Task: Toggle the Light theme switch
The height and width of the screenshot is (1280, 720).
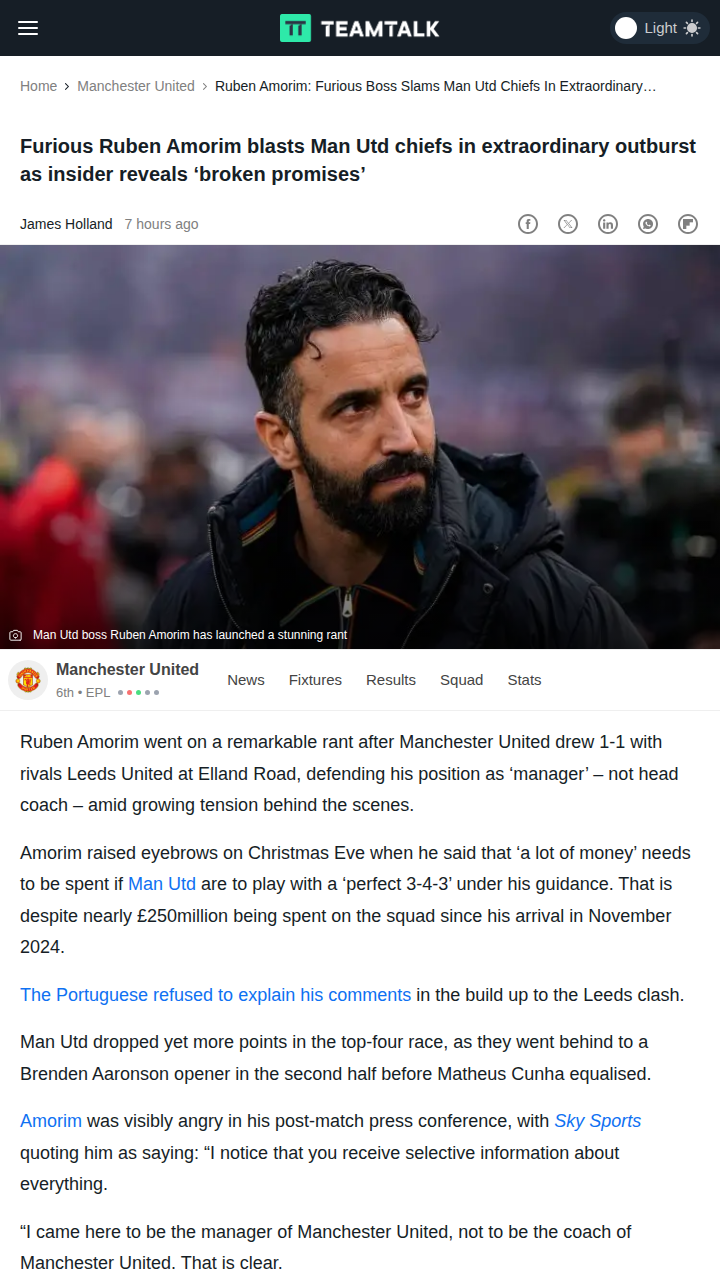Action: point(658,28)
